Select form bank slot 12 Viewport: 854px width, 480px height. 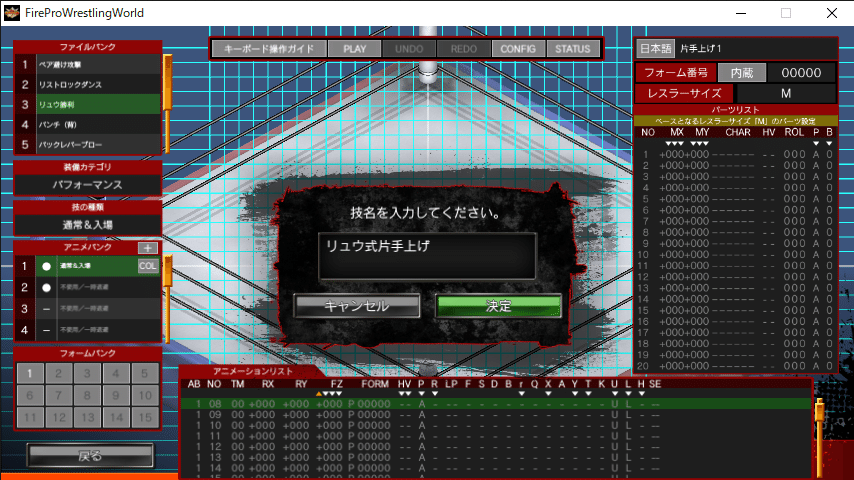pyautogui.click(x=58, y=417)
